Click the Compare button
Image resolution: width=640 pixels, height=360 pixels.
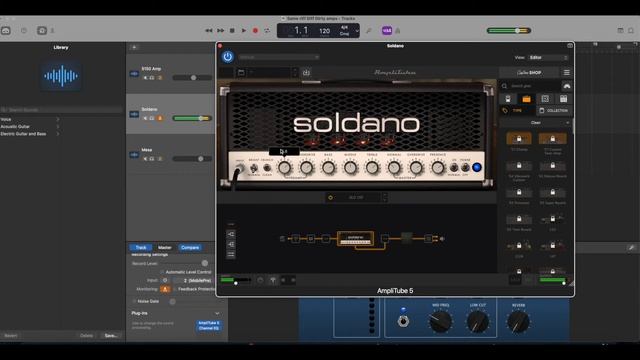pos(190,247)
